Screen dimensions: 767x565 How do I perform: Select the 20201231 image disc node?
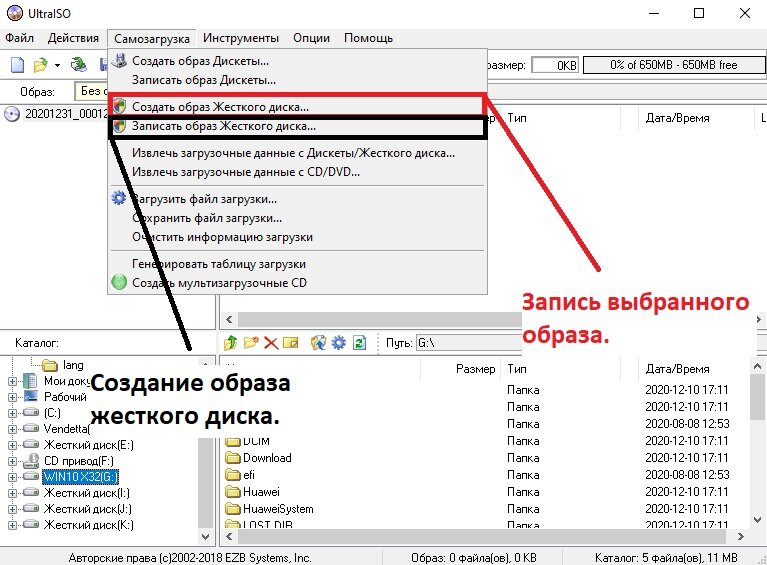tap(56, 114)
